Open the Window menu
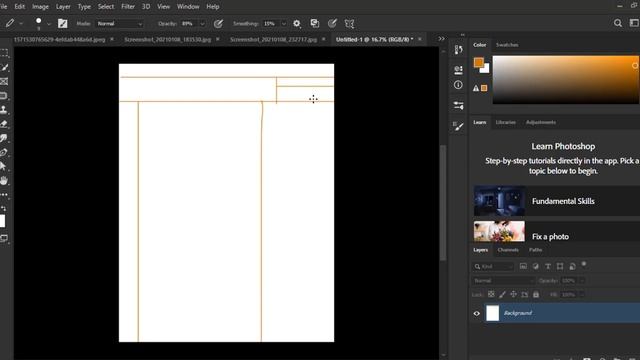The height and width of the screenshot is (360, 640). (188, 7)
